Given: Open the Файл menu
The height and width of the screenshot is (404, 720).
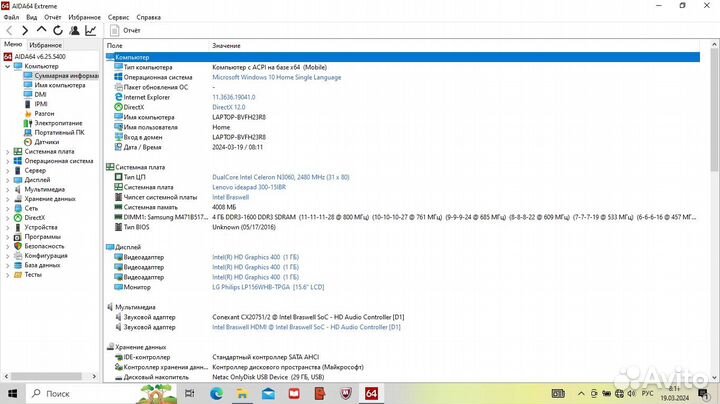Looking at the screenshot, I should click(x=11, y=17).
